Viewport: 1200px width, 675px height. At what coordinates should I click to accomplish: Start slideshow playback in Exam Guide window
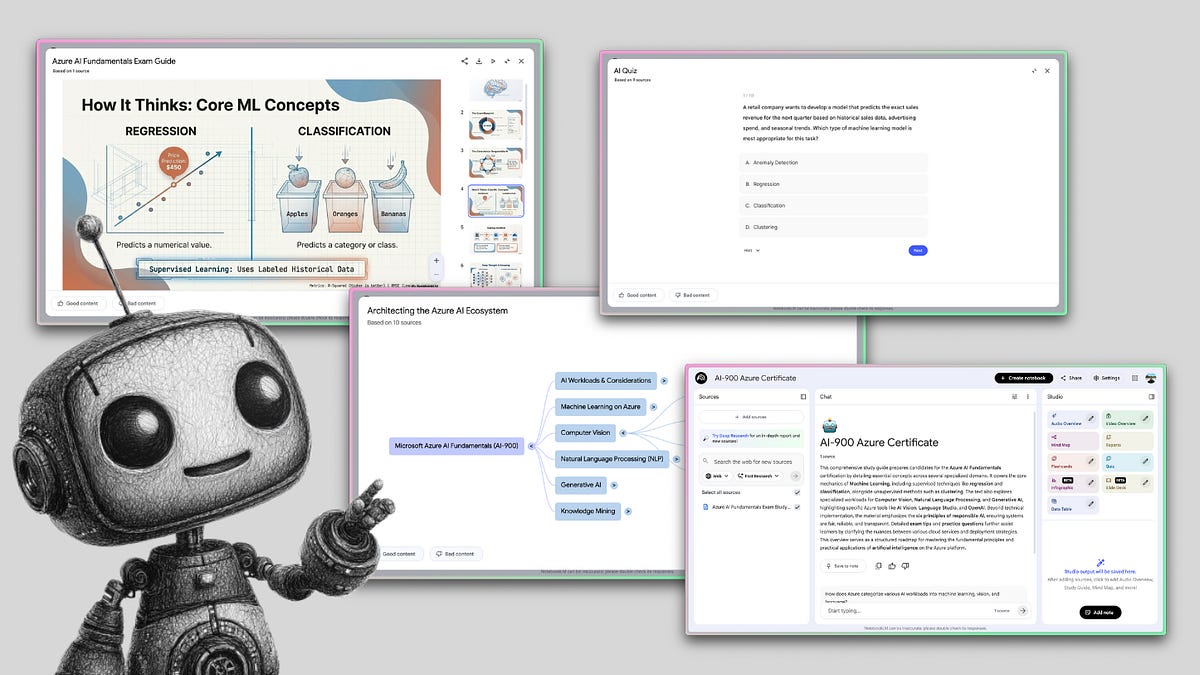point(493,61)
